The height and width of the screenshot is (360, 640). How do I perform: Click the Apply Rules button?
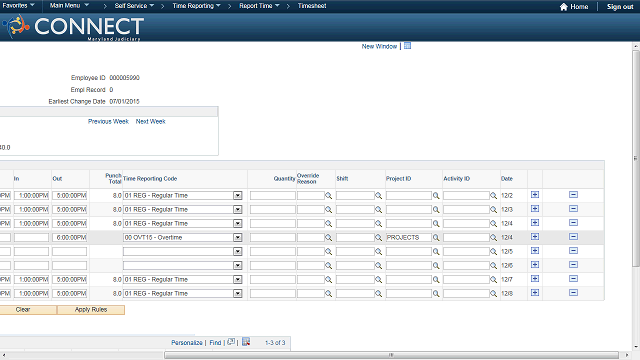point(91,310)
